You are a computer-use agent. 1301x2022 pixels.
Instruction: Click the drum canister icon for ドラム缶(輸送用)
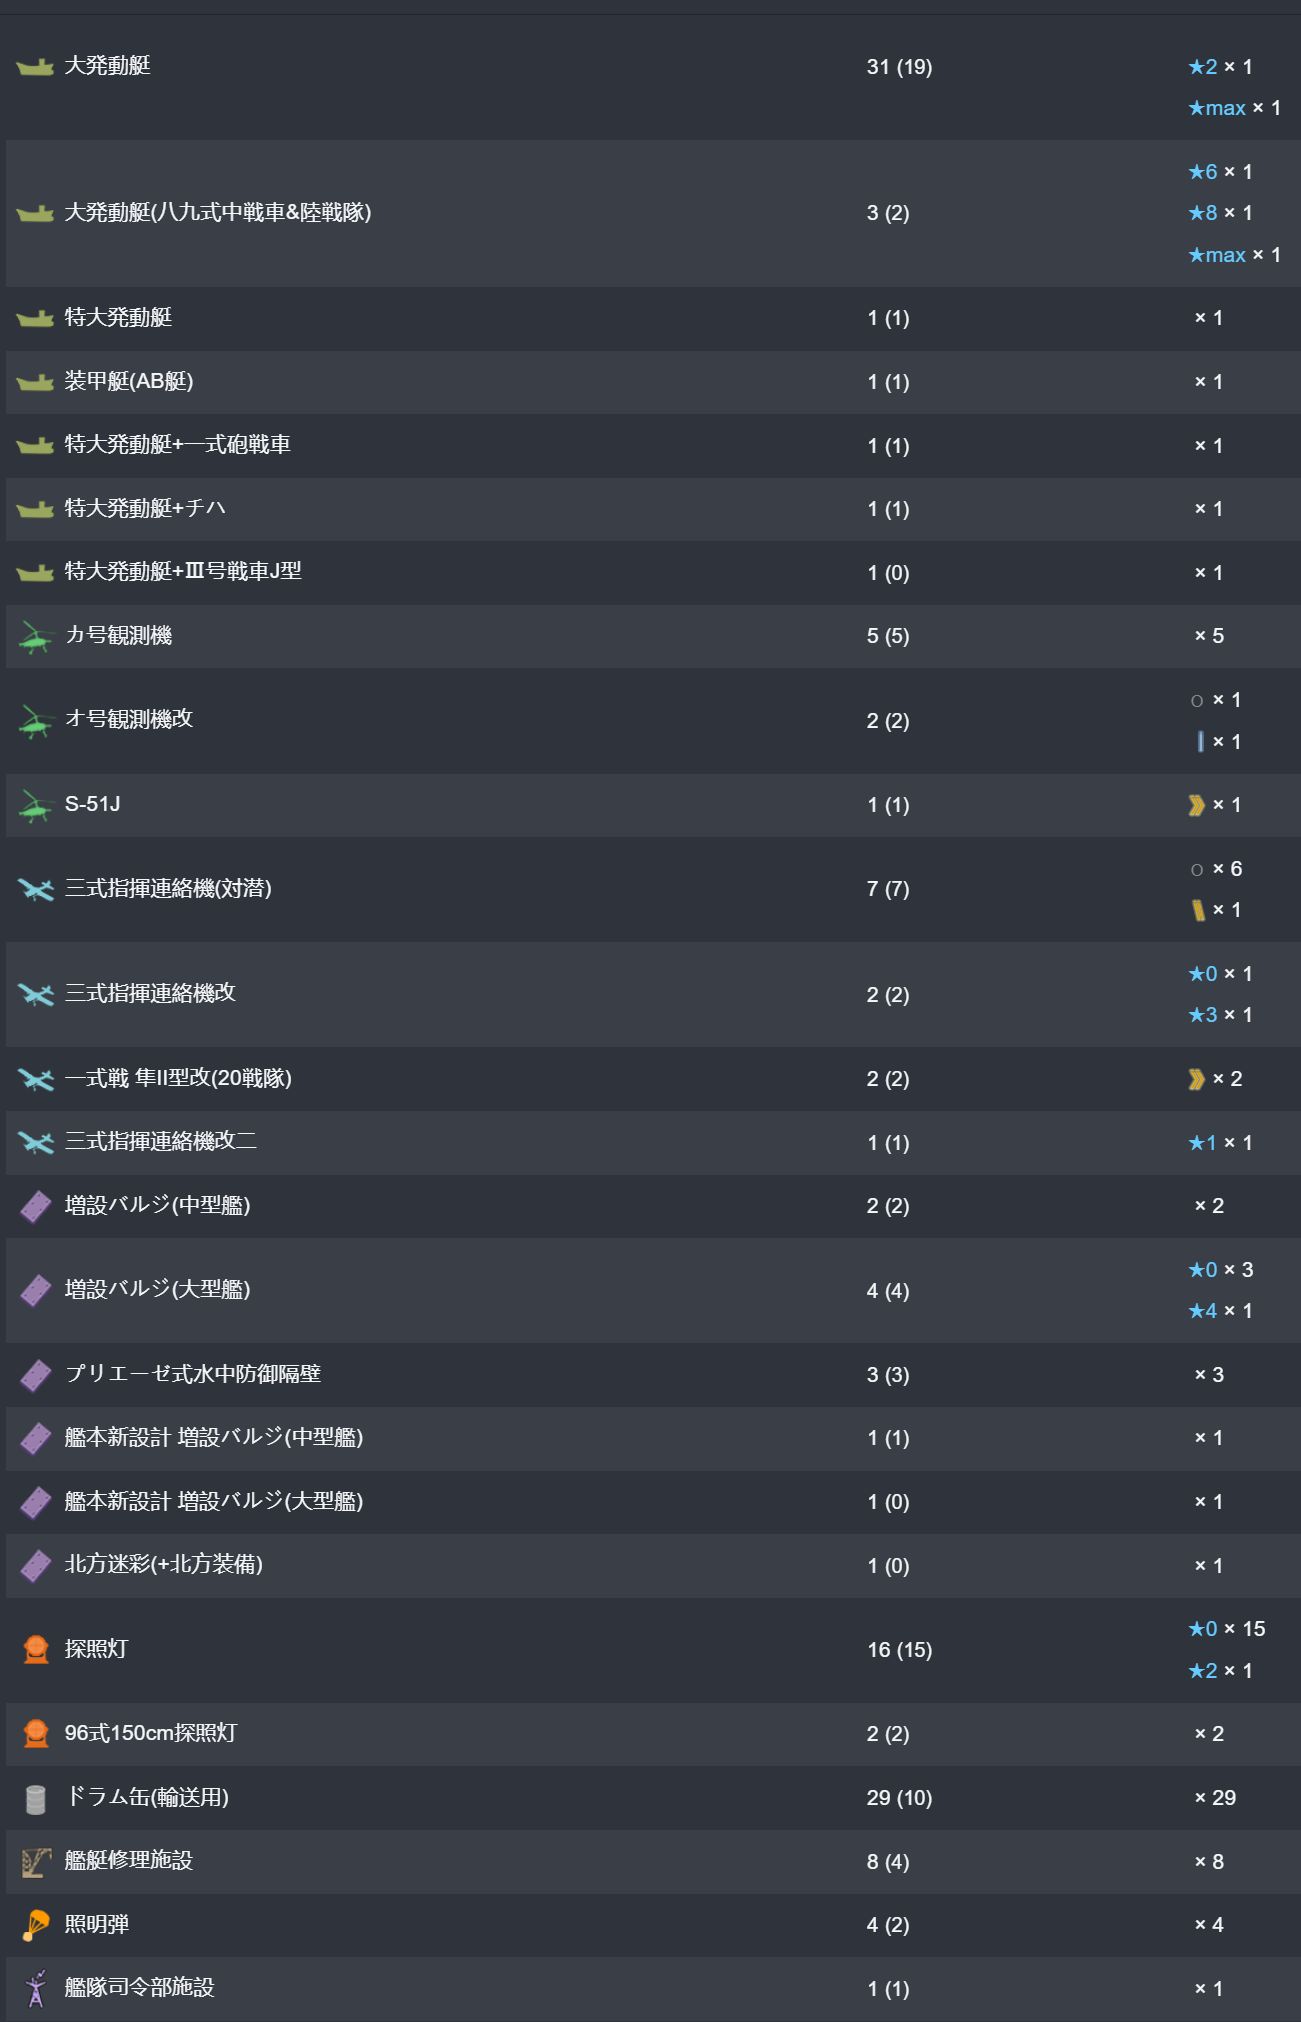tap(35, 1799)
